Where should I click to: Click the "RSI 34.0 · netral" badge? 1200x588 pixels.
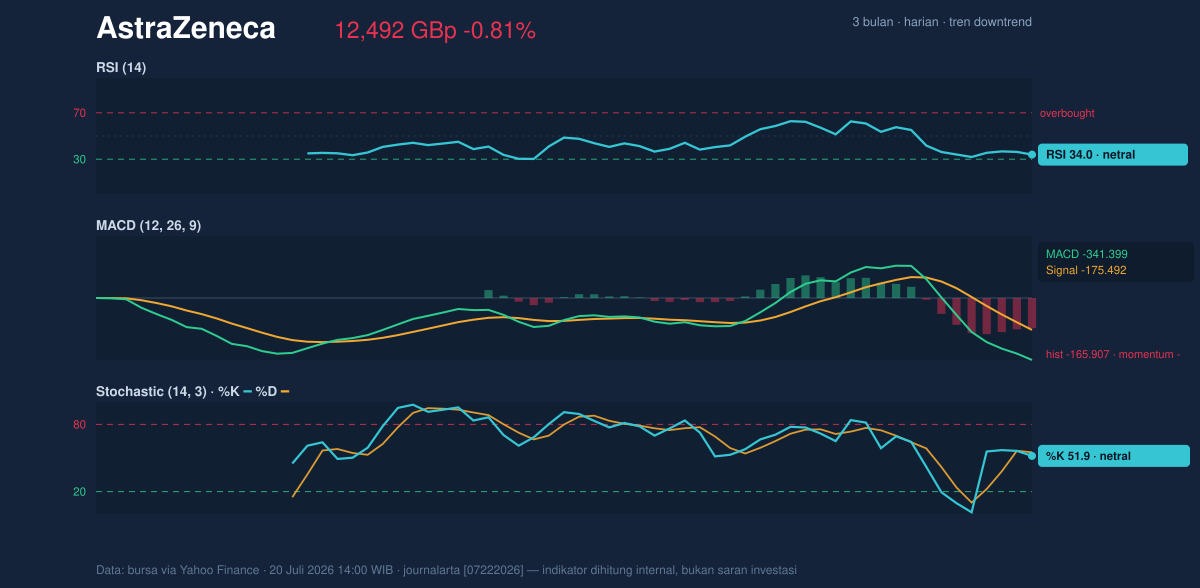(x=1113, y=155)
